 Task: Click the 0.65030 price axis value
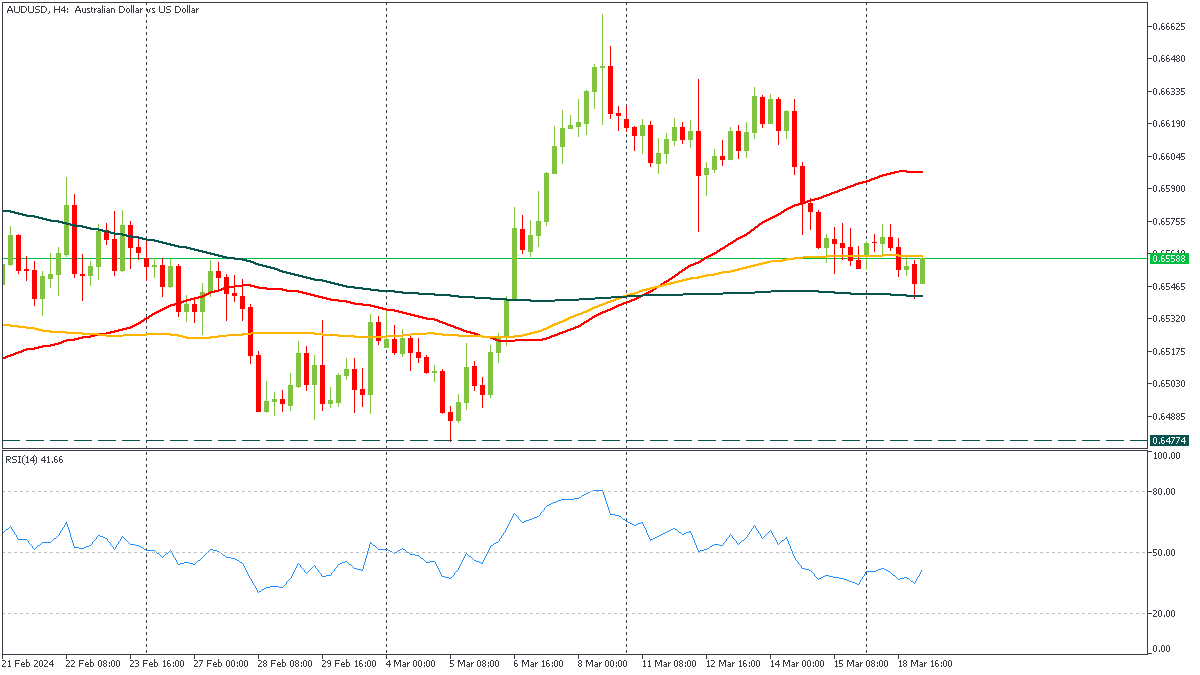pyautogui.click(x=1169, y=383)
